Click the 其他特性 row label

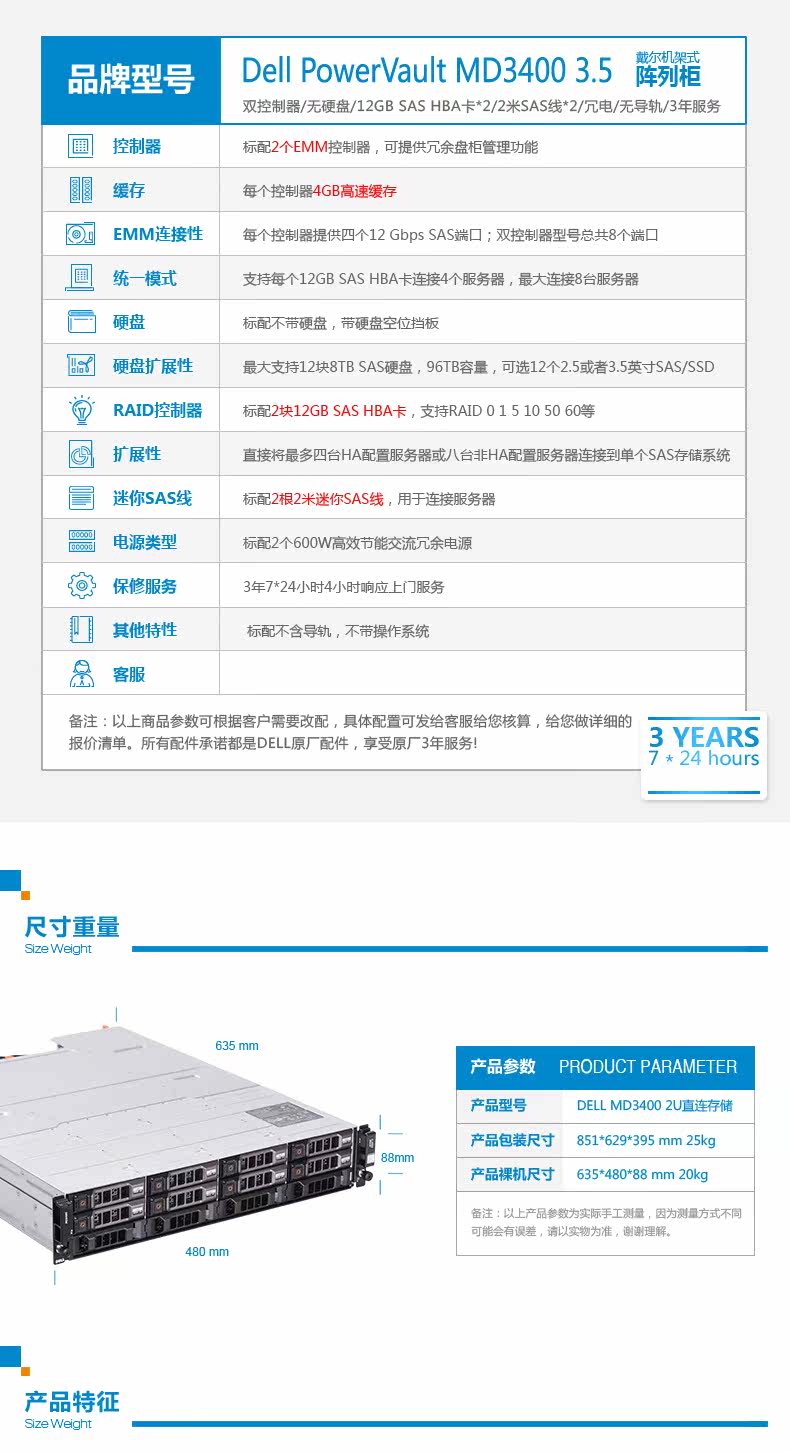click(145, 630)
